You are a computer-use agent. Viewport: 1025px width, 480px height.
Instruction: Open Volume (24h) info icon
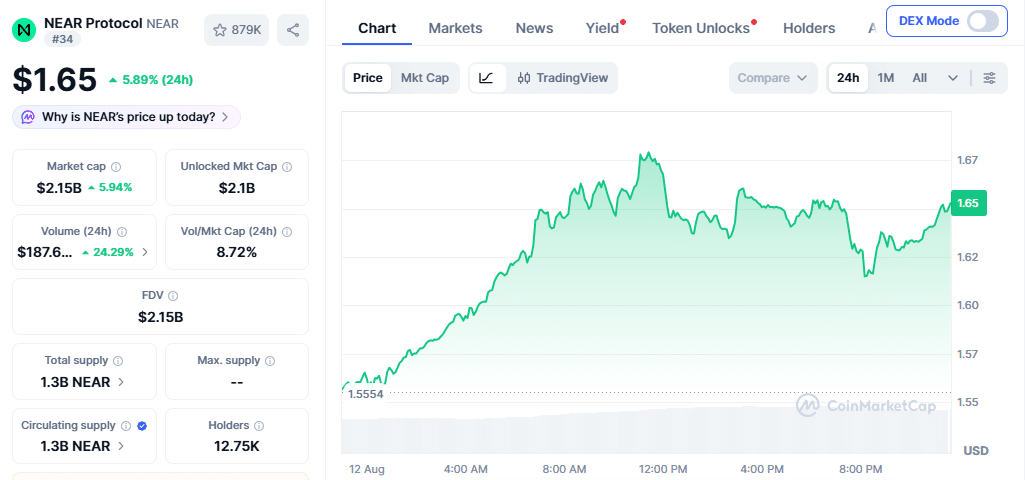[122, 231]
